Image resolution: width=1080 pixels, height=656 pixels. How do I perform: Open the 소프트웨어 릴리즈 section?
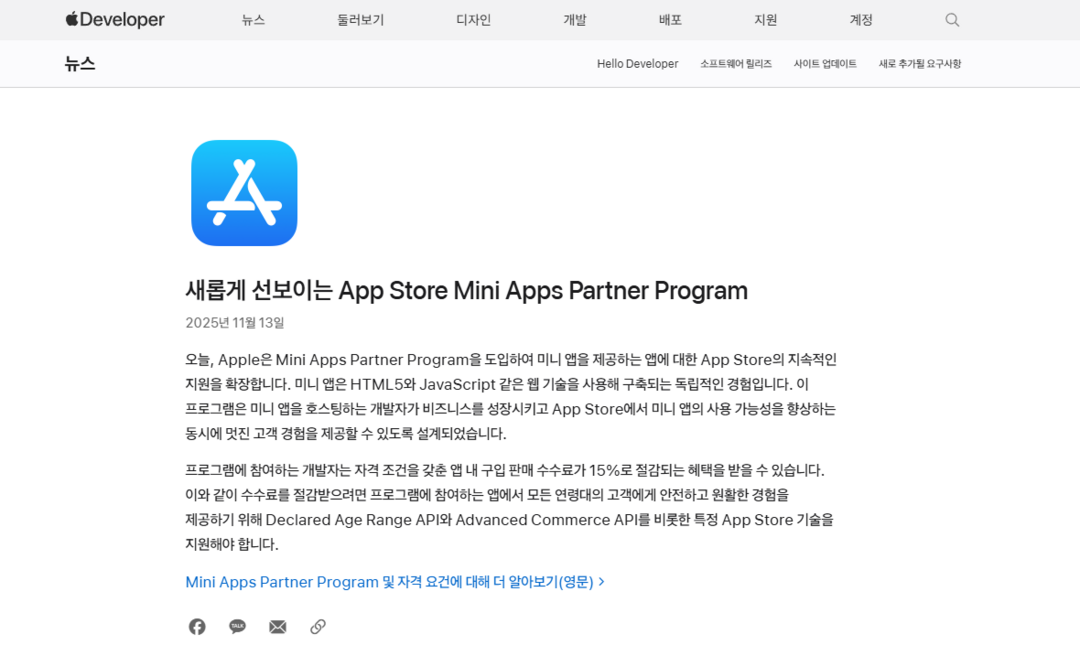click(x=736, y=64)
